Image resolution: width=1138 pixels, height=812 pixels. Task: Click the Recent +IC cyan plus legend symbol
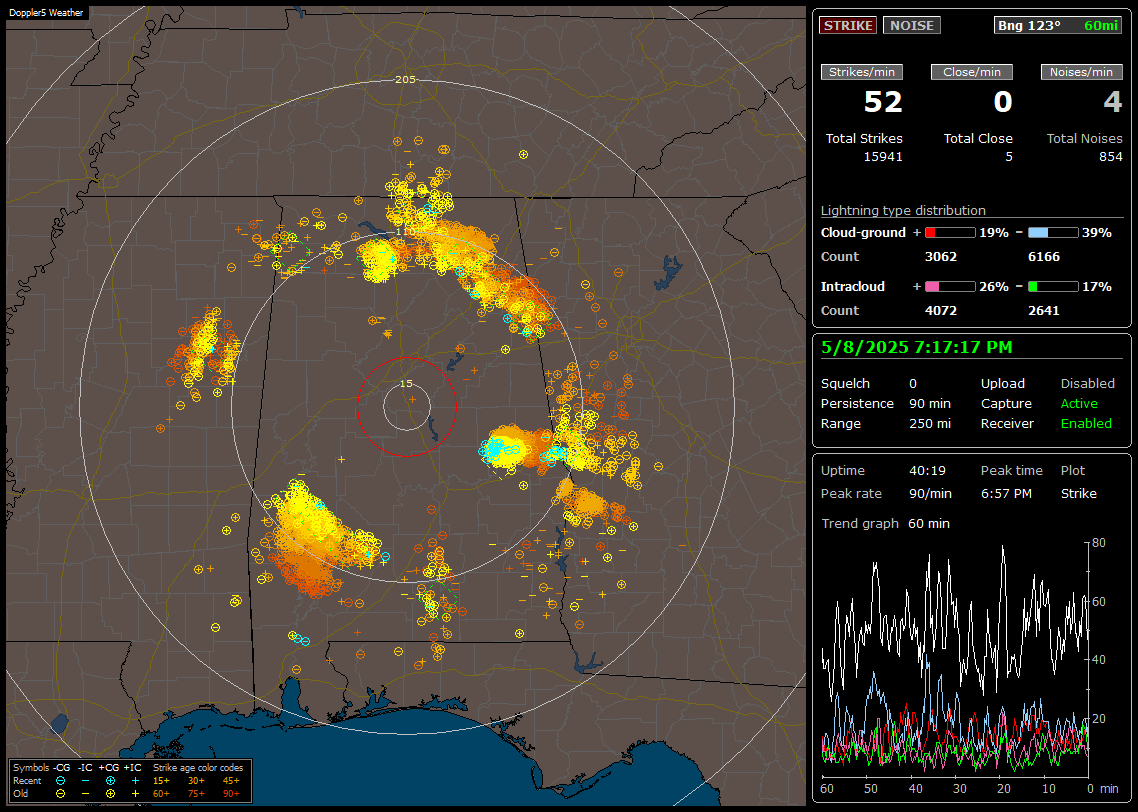tap(135, 781)
